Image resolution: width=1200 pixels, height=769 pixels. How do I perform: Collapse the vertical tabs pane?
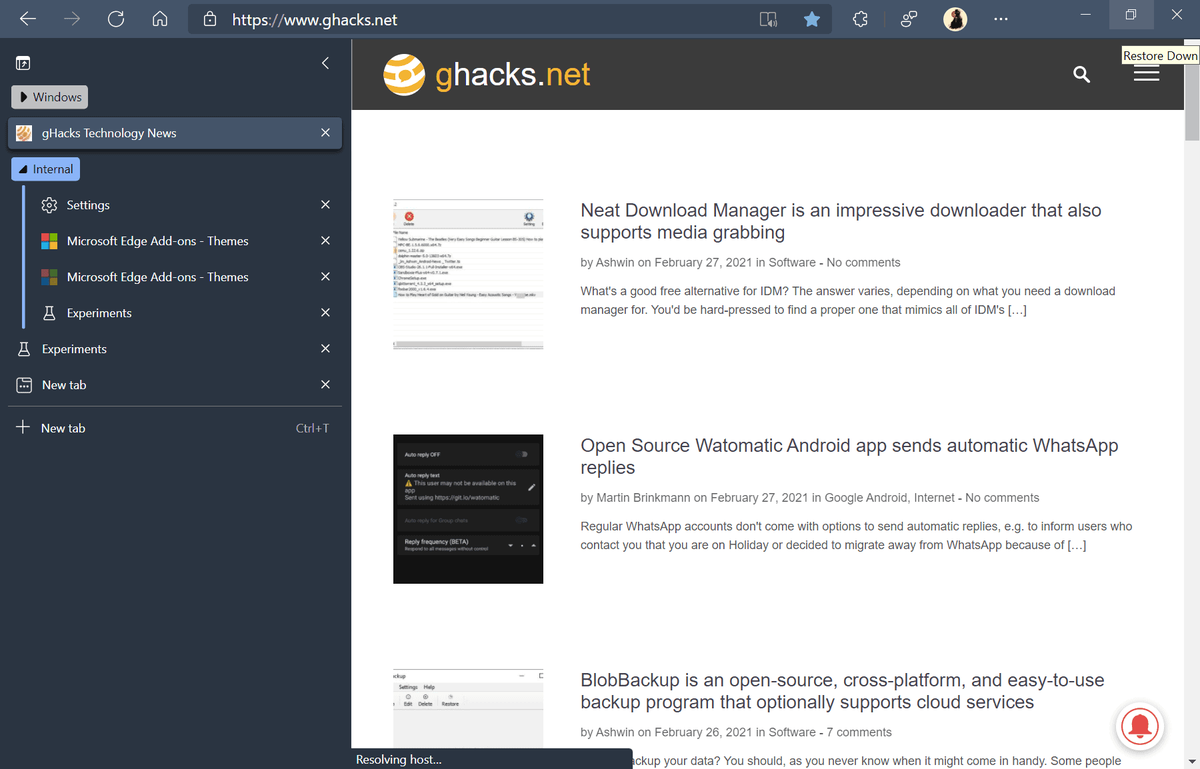325,63
